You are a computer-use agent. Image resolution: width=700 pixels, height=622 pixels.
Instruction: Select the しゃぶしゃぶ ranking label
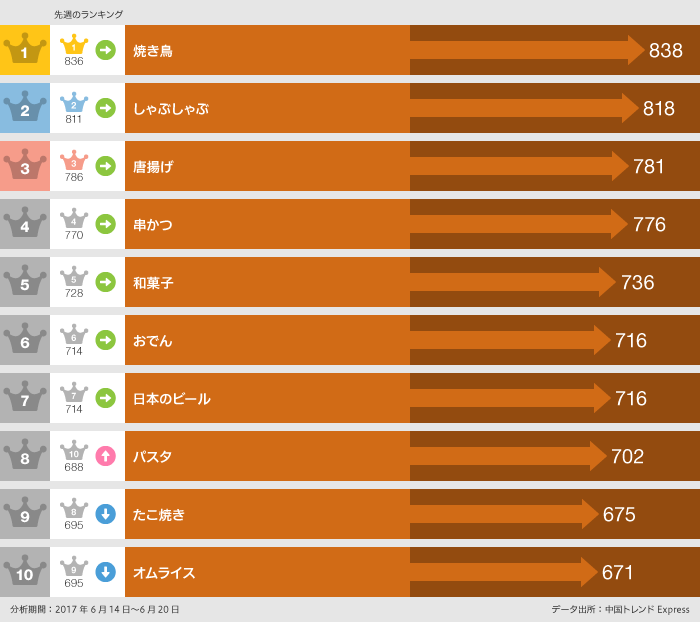[x=171, y=108]
